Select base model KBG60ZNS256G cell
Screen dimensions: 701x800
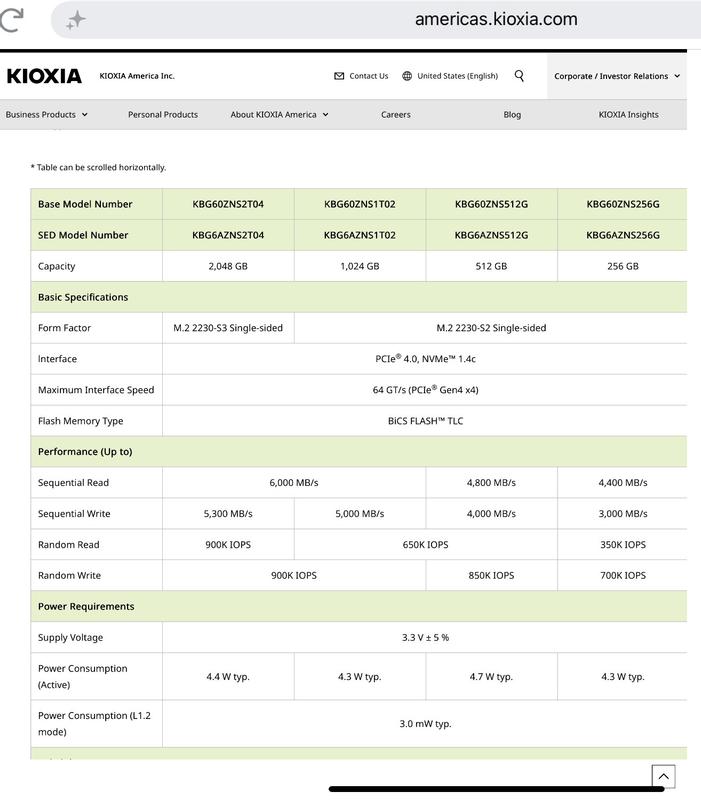pos(622,204)
